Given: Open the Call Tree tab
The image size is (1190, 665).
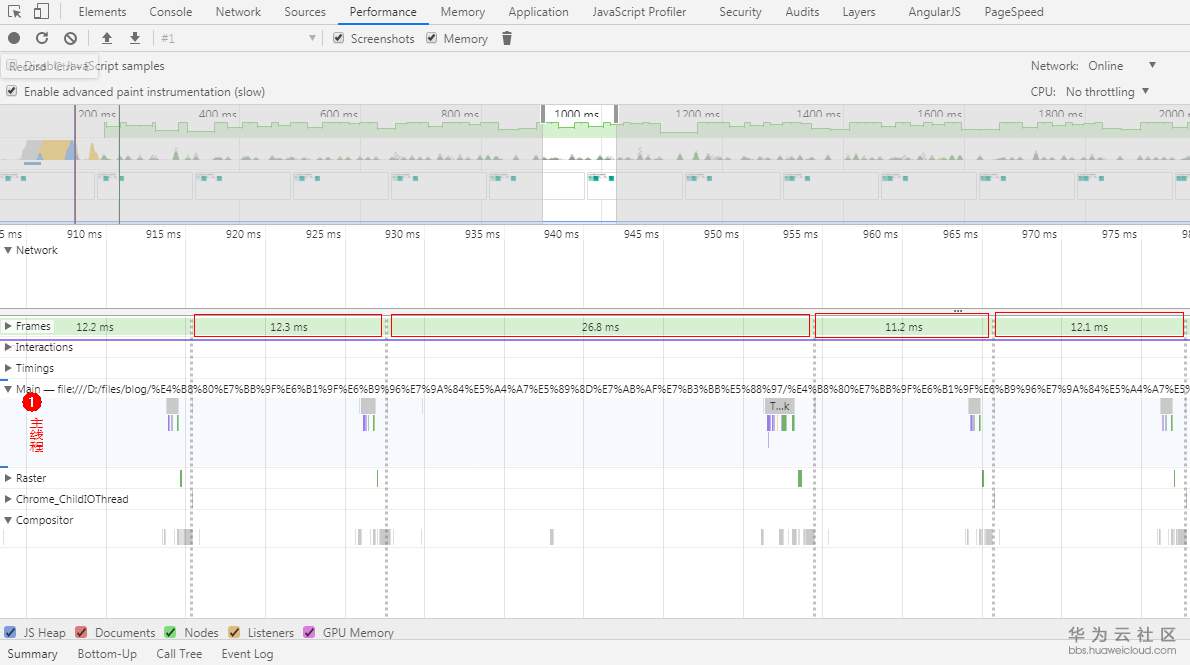Looking at the screenshot, I should pos(179,654).
